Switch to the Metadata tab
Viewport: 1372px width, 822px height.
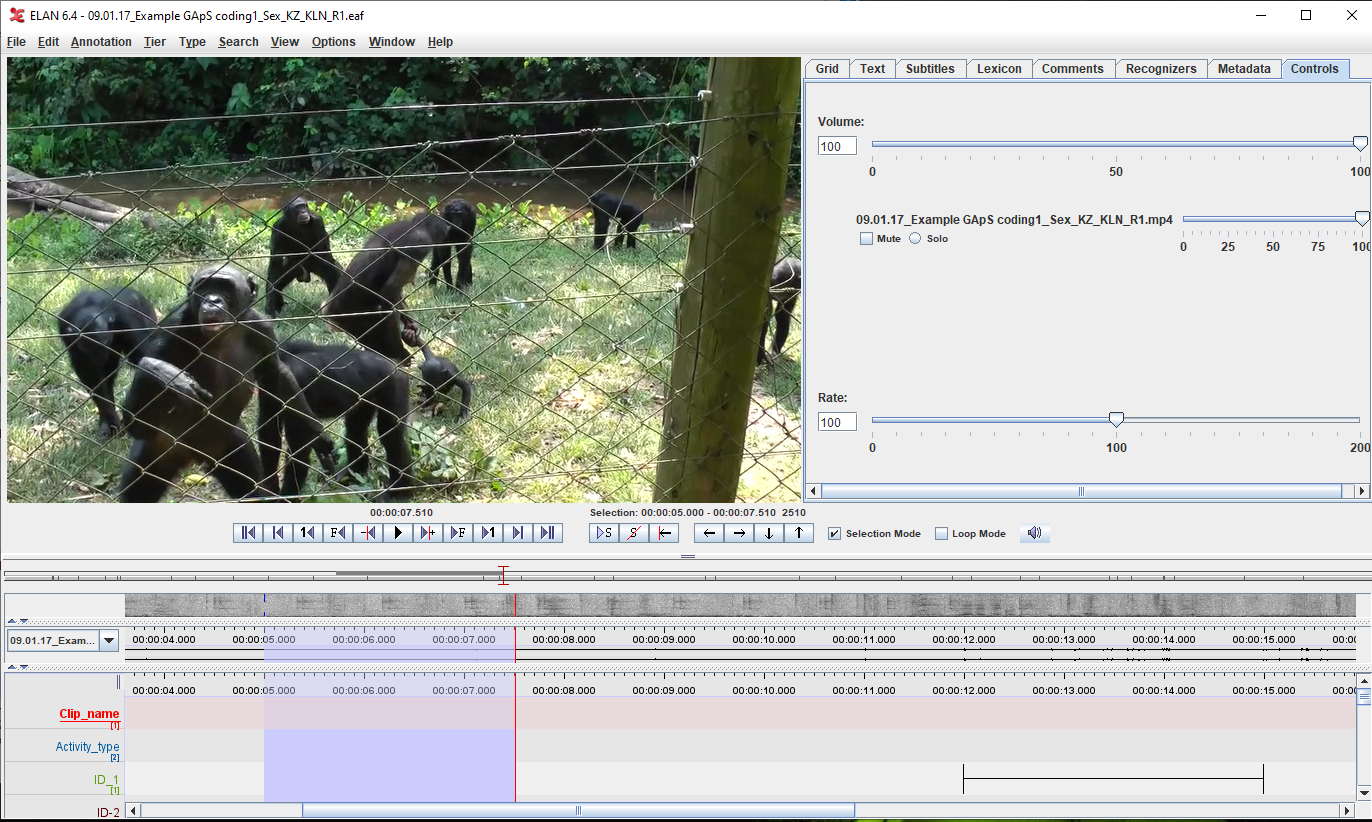pyautogui.click(x=1244, y=69)
